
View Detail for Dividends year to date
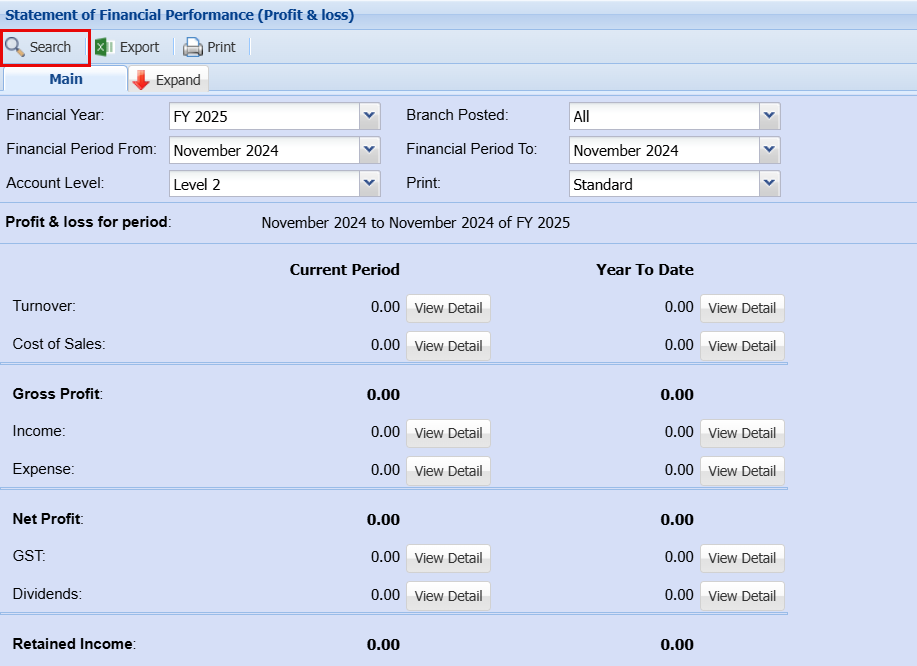click(742, 596)
